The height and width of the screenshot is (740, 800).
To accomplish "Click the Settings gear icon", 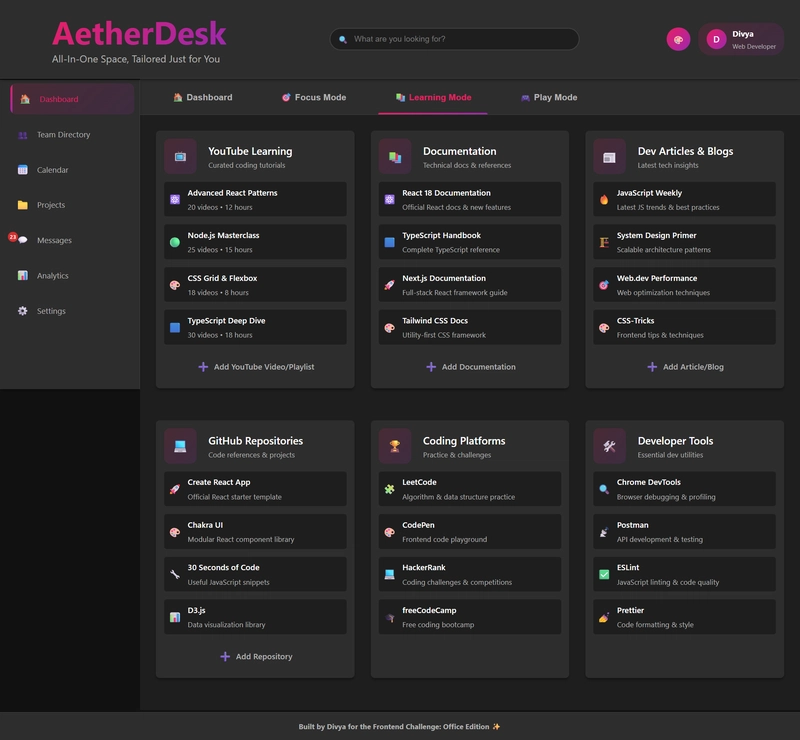I will pos(23,311).
